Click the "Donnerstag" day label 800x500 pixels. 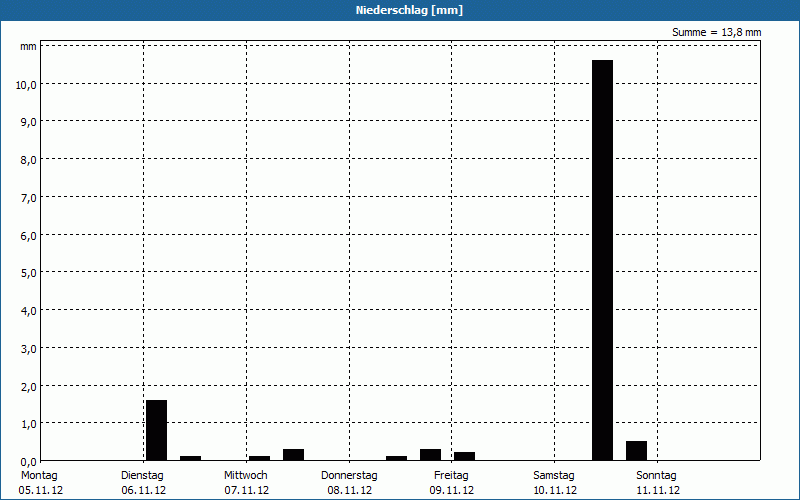(x=349, y=476)
